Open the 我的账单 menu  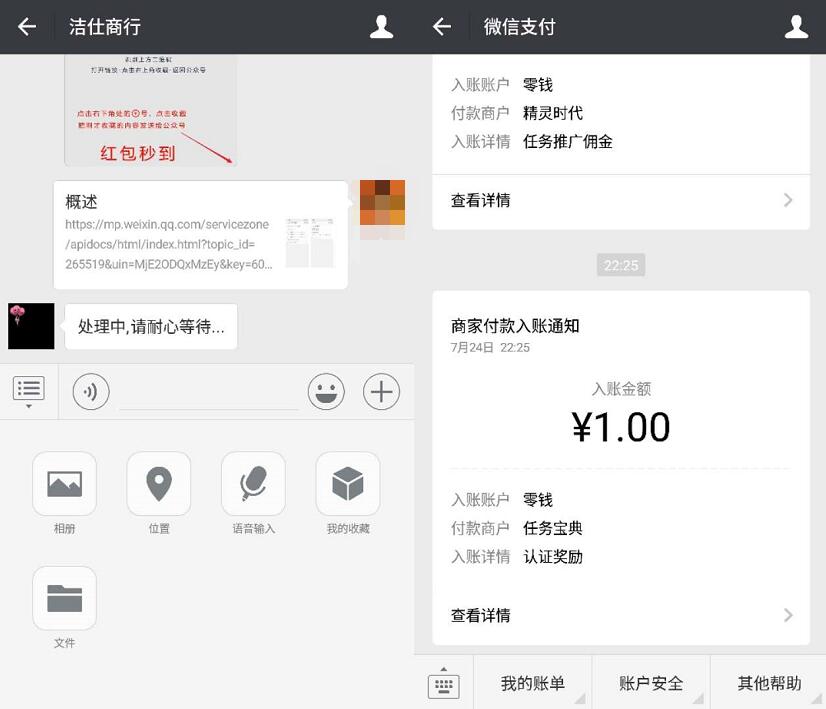point(533,683)
